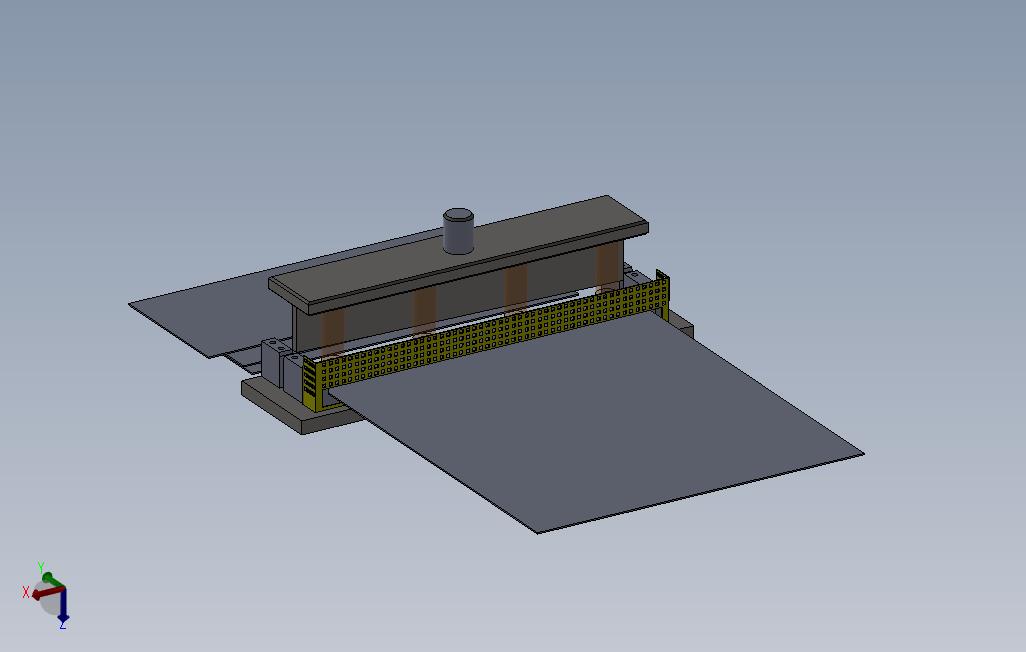Click the red X axis of the orientation triad
This screenshot has height=652, width=1026.
click(x=47, y=593)
